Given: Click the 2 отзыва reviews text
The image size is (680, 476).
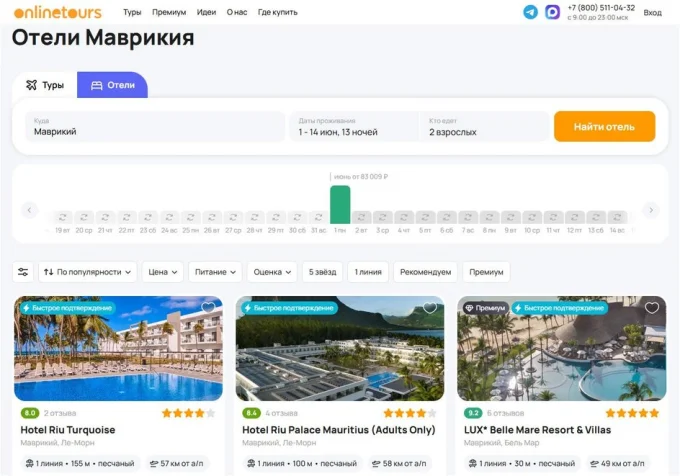Looking at the screenshot, I should click(60, 413).
